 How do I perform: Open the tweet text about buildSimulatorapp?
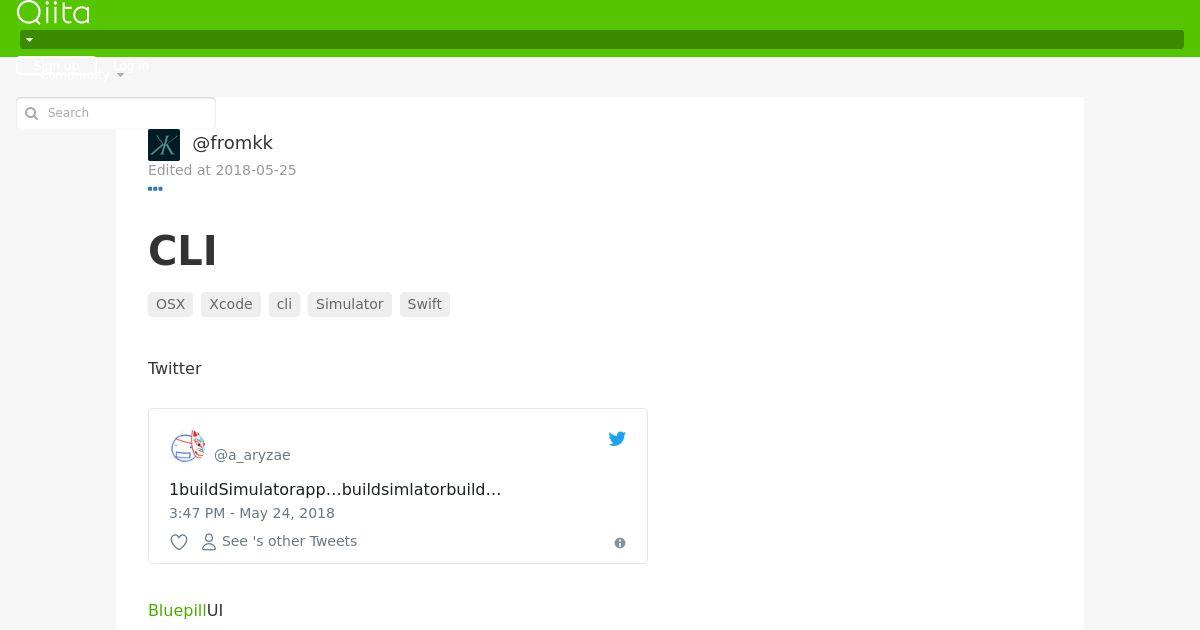pos(335,489)
